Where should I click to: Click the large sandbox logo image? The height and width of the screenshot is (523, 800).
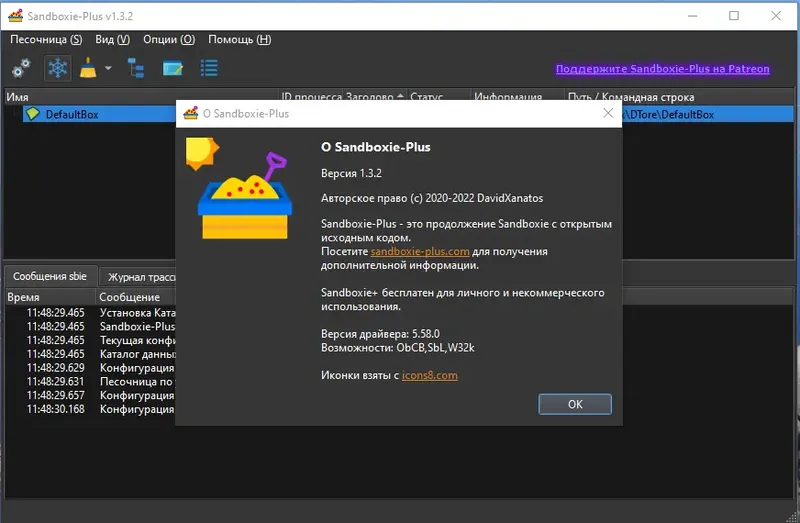pyautogui.click(x=239, y=188)
